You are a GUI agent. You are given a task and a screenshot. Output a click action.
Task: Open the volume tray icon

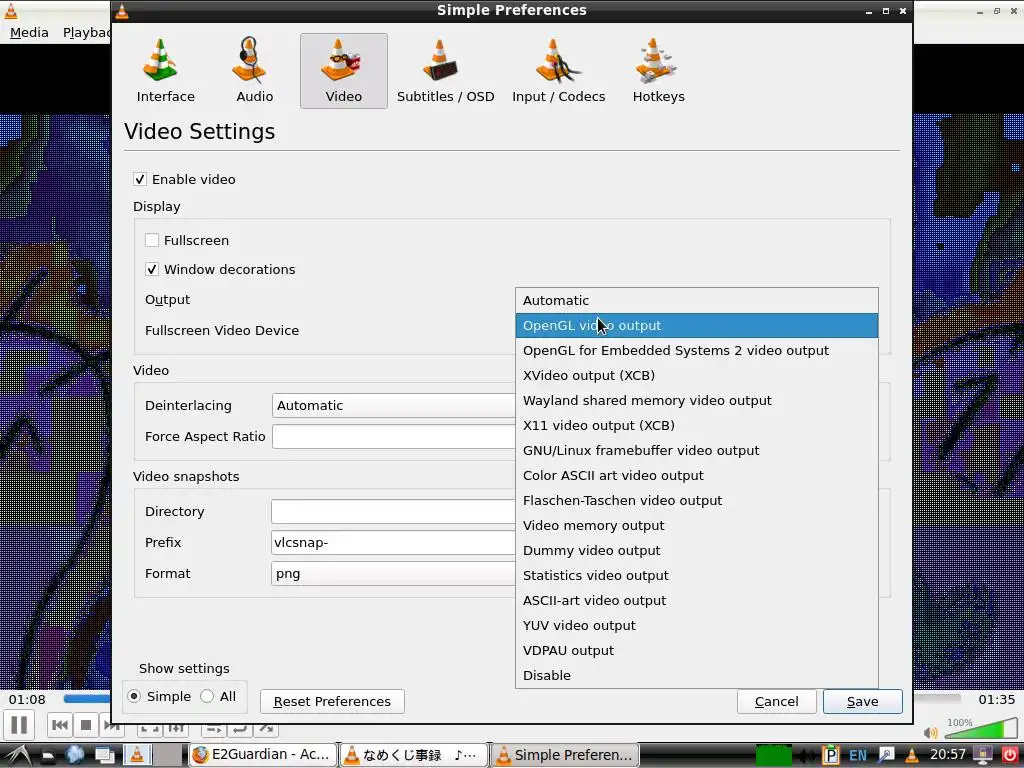[x=807, y=756]
